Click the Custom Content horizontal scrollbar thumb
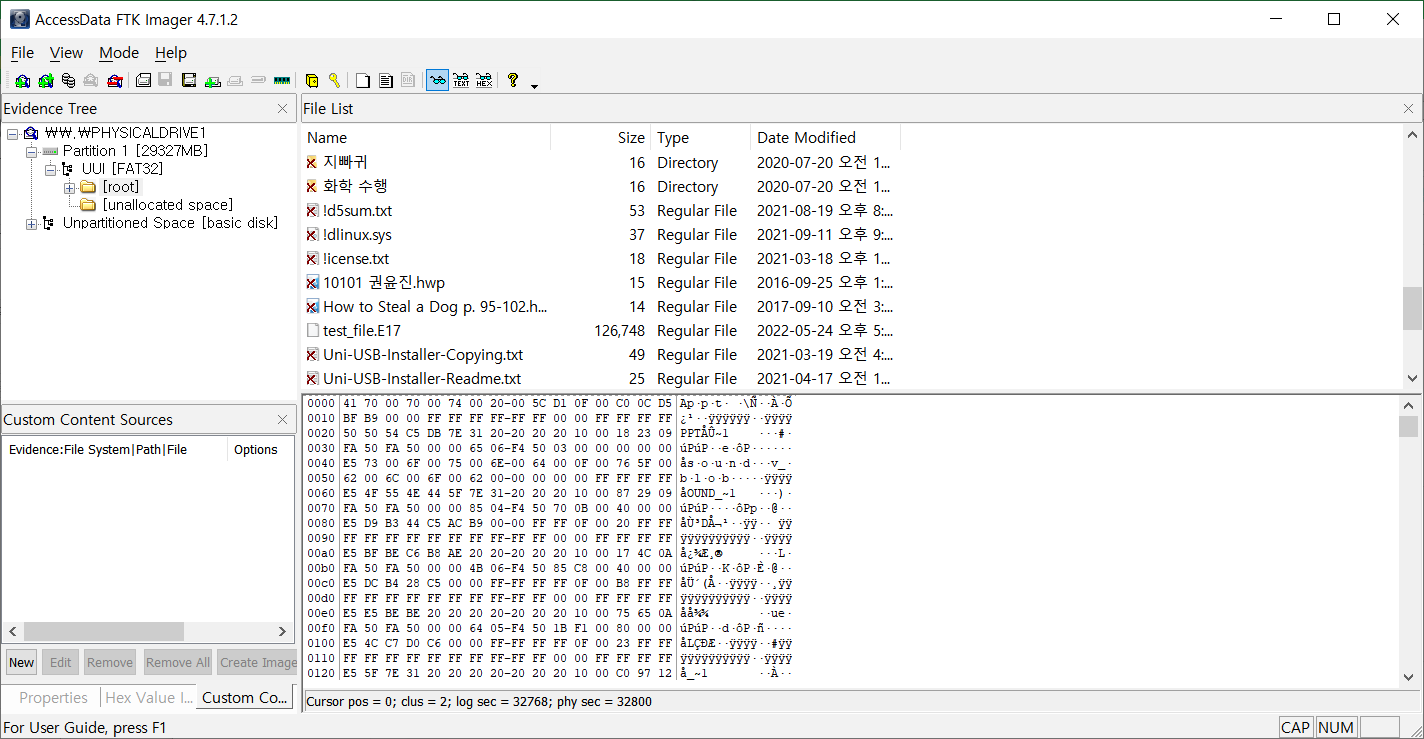1424x739 pixels. 104,632
